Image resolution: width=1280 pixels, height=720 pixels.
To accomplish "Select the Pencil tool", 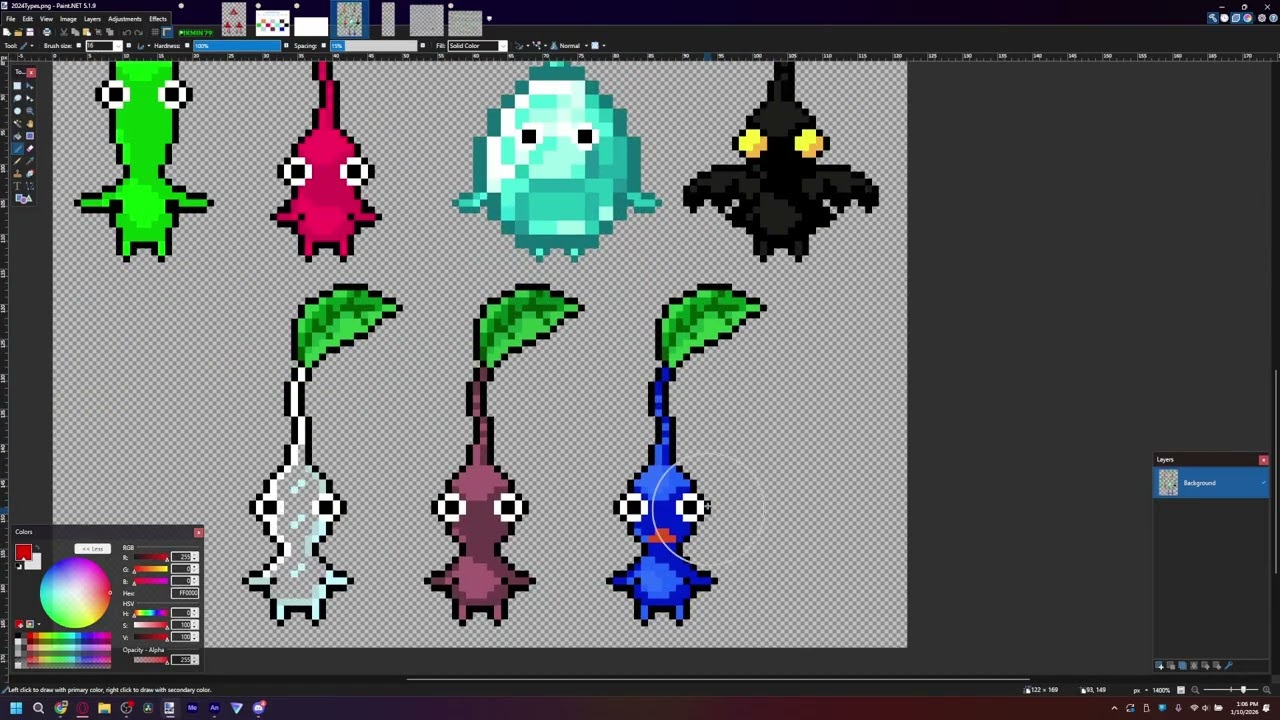I will click(17, 161).
